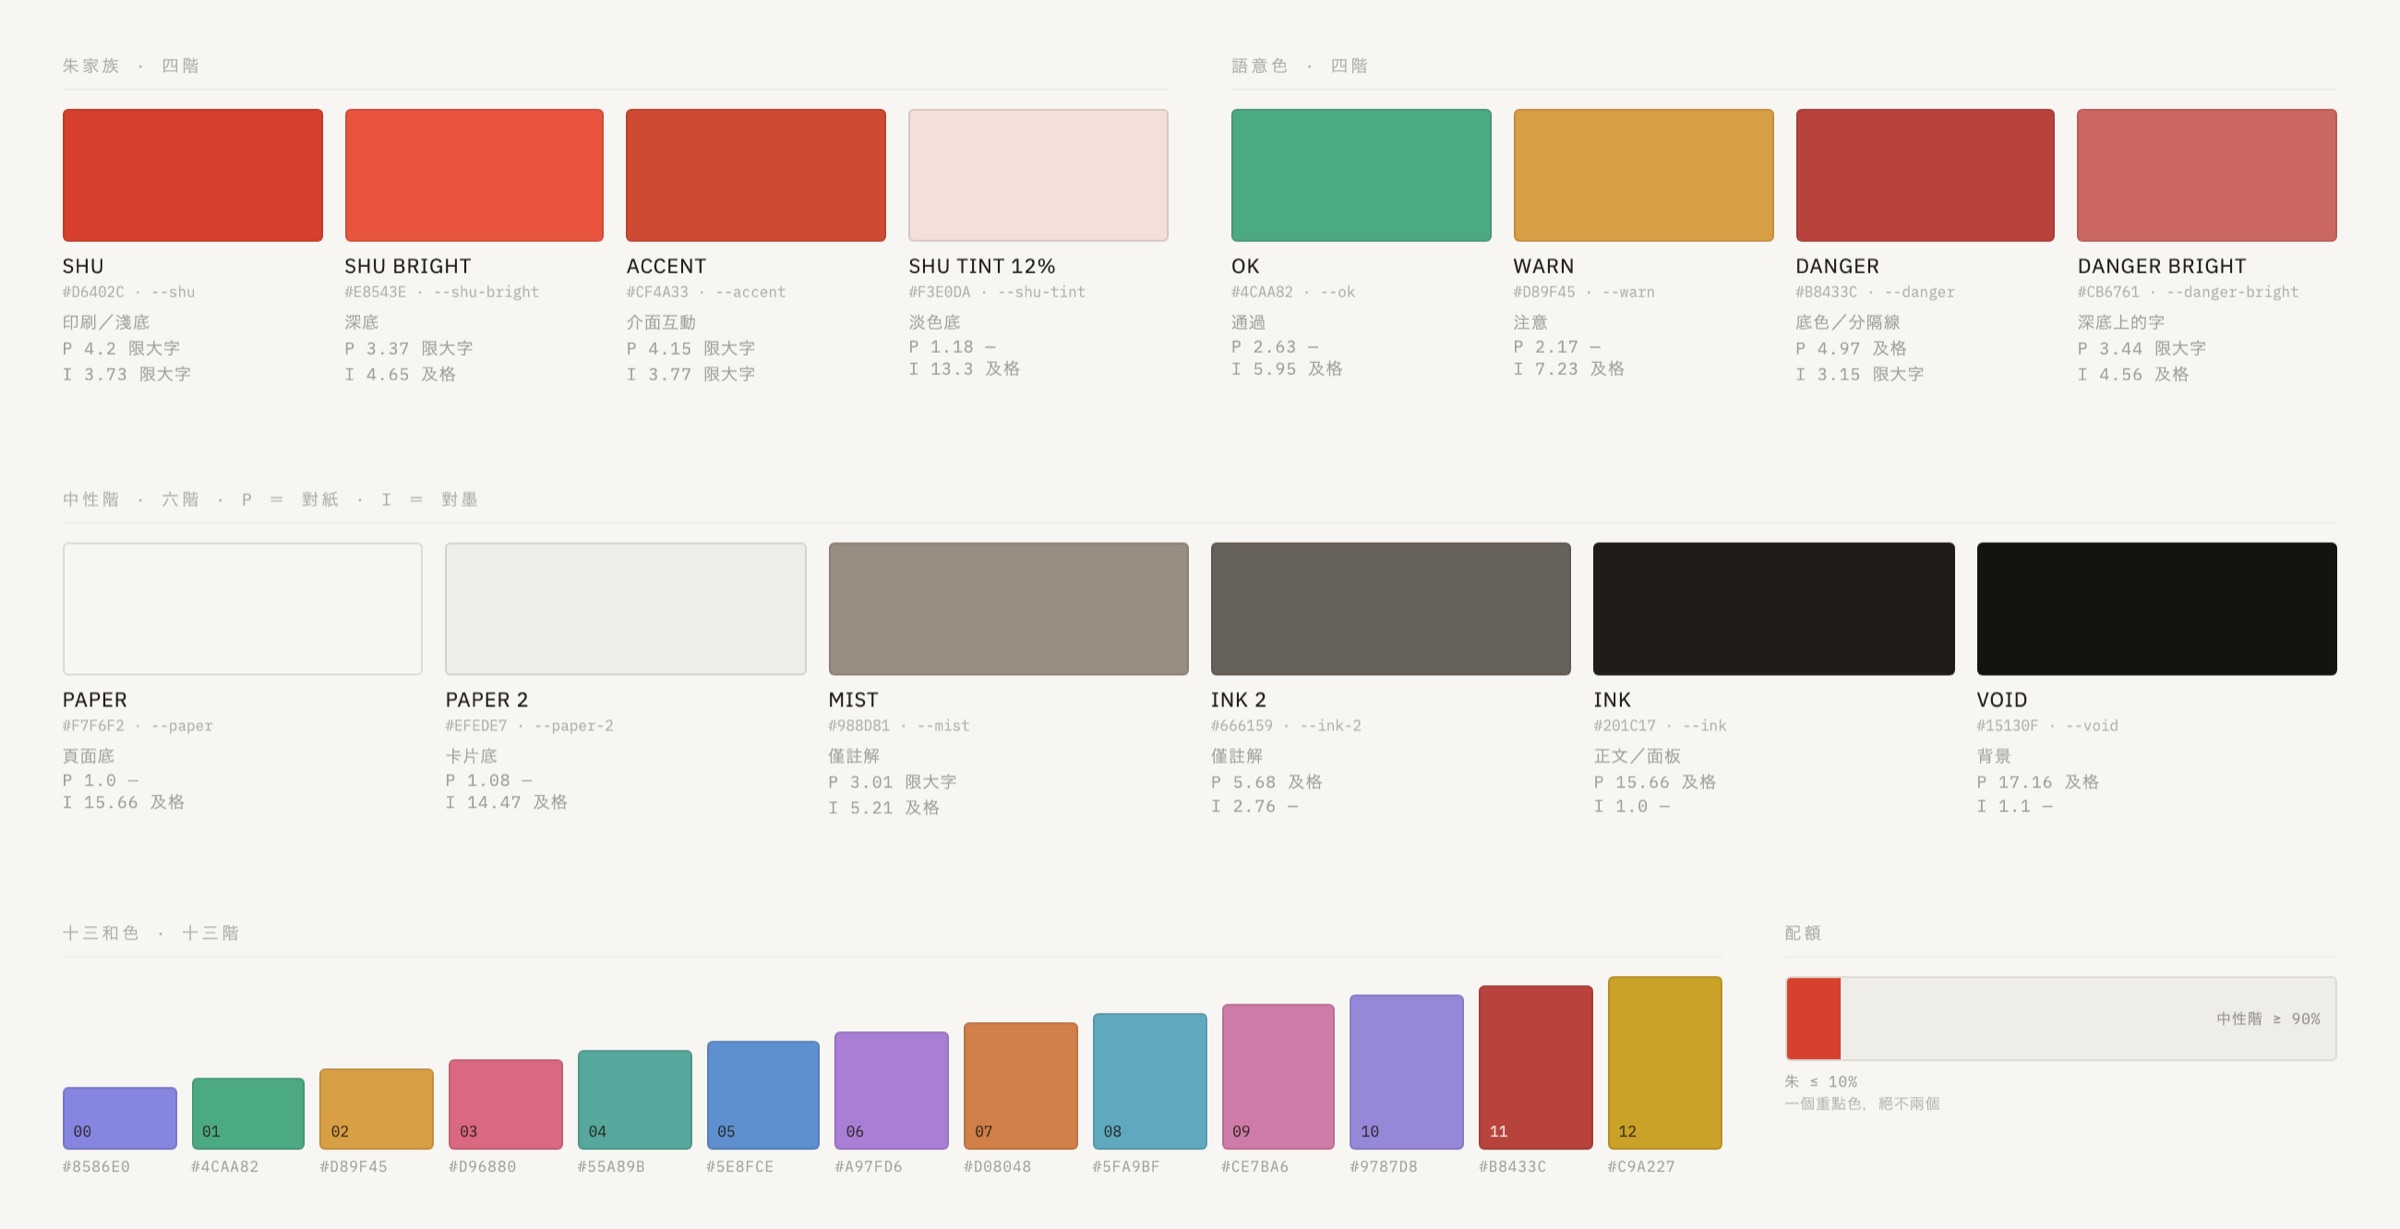2400x1229 pixels.
Task: Click the '語意色 · 四階' section heading
Action: pyautogui.click(x=1300, y=66)
